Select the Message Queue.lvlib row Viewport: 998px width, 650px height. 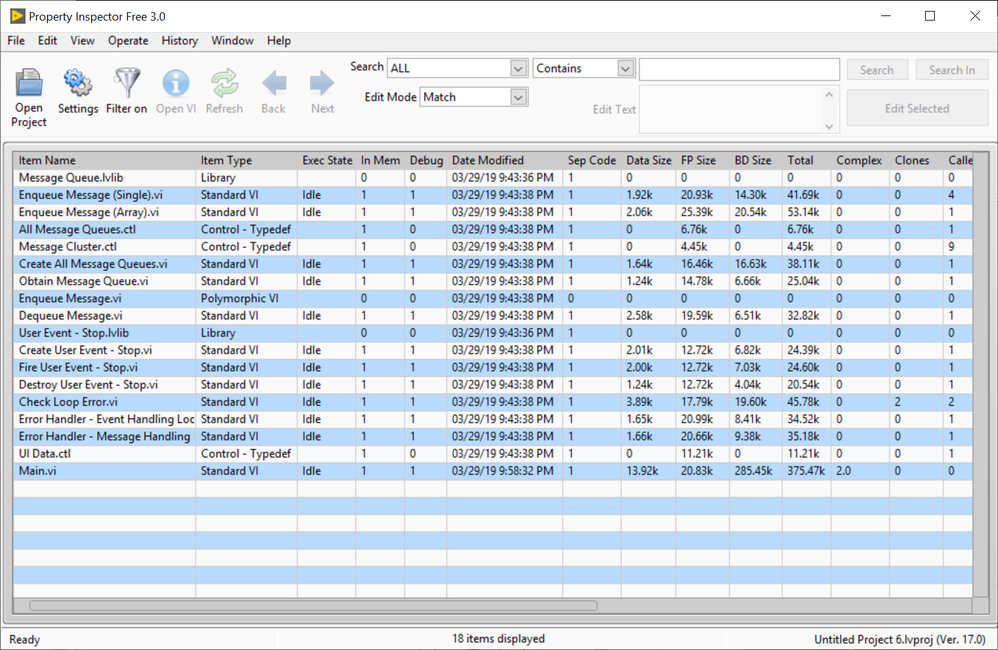[x=493, y=178]
